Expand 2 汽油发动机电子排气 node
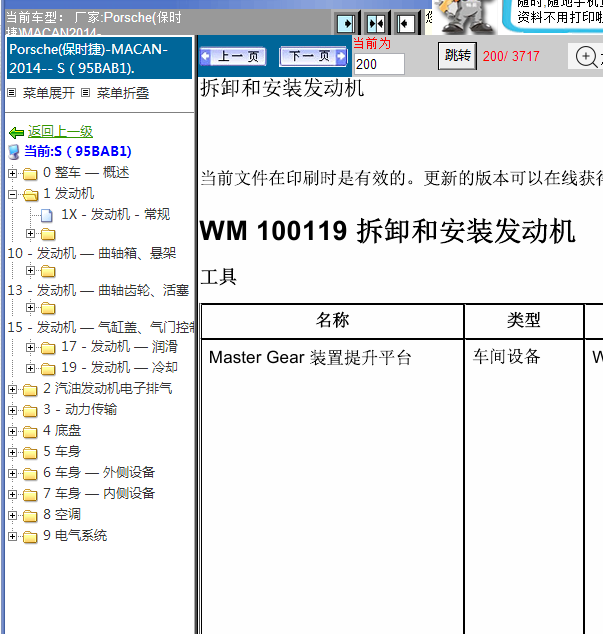 pyautogui.click(x=13, y=389)
